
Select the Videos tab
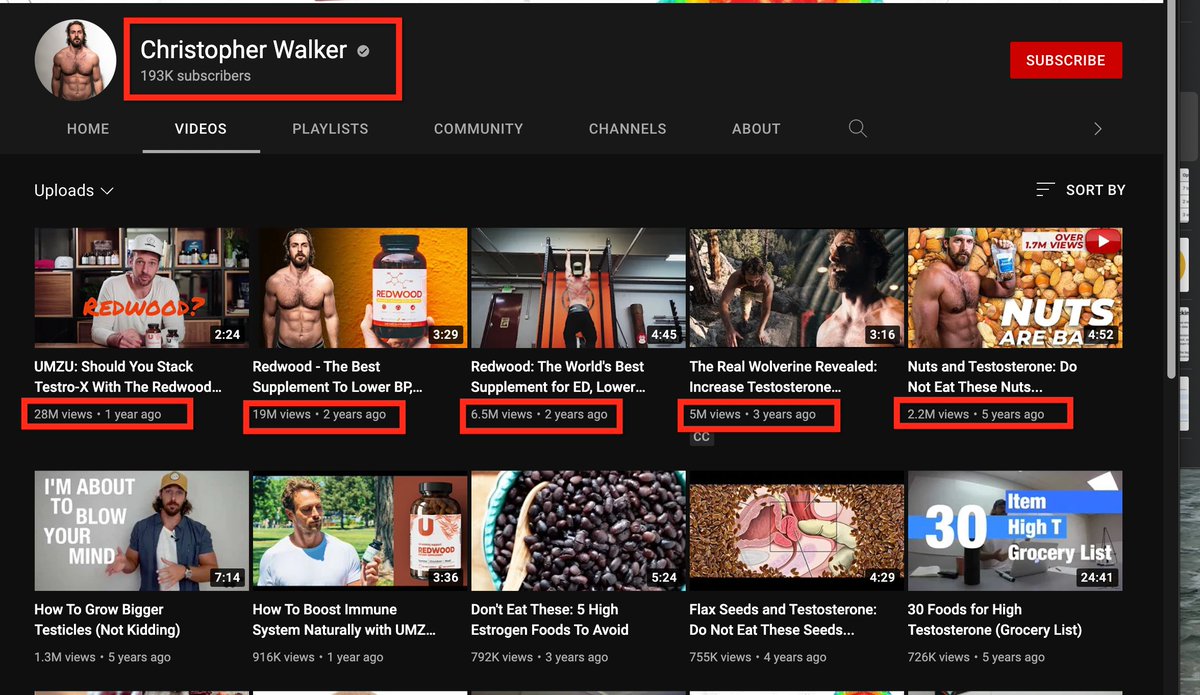(x=201, y=129)
